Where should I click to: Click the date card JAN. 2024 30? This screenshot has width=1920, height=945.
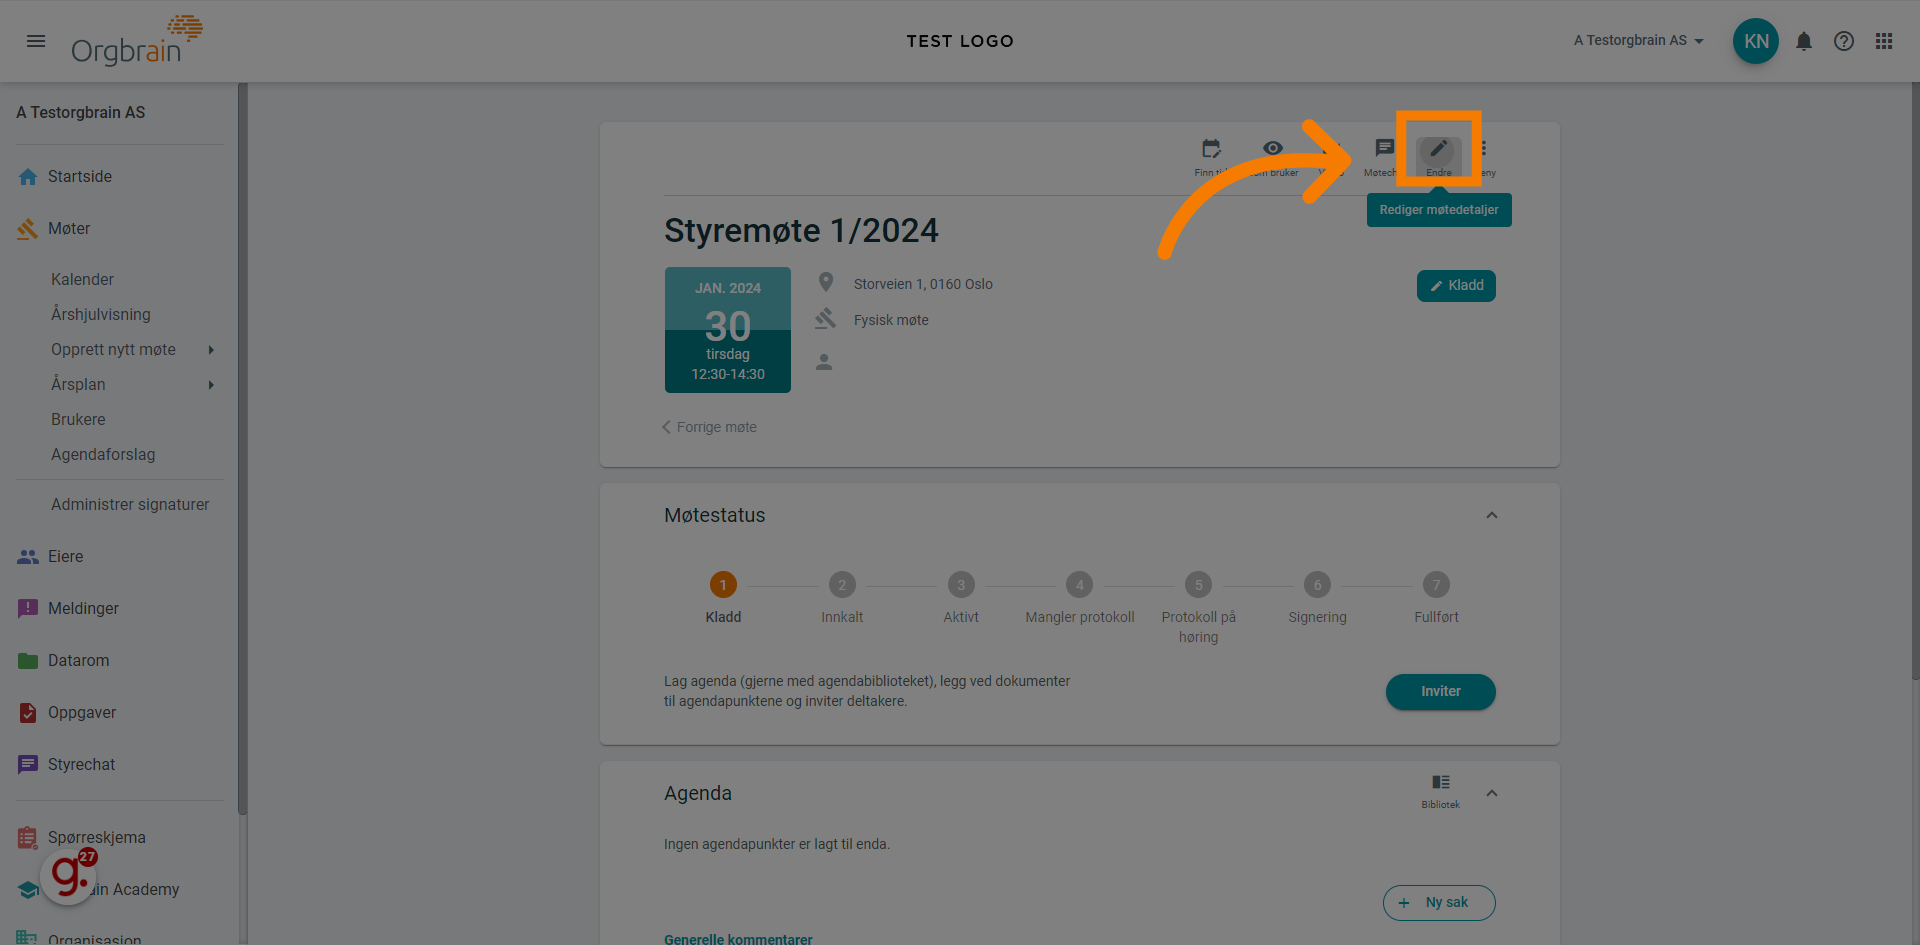(728, 330)
